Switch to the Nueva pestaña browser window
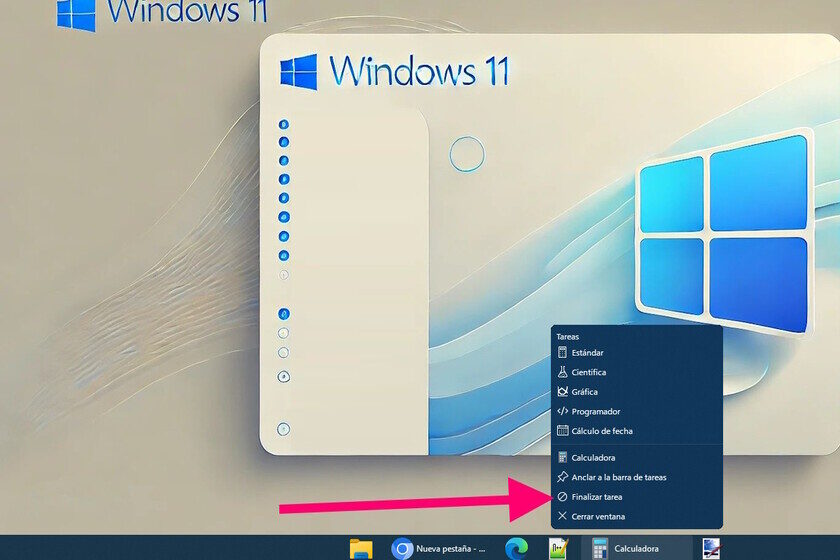Image resolution: width=840 pixels, height=560 pixels. tap(438, 549)
